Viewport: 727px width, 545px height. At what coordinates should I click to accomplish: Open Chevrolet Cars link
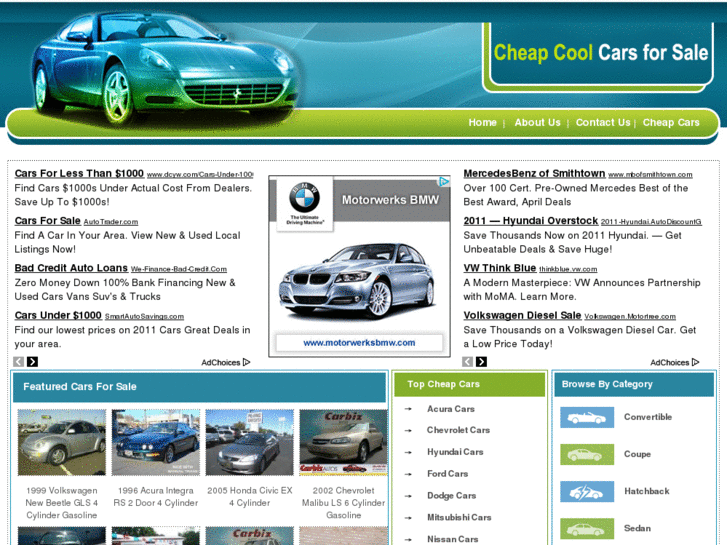click(x=458, y=430)
